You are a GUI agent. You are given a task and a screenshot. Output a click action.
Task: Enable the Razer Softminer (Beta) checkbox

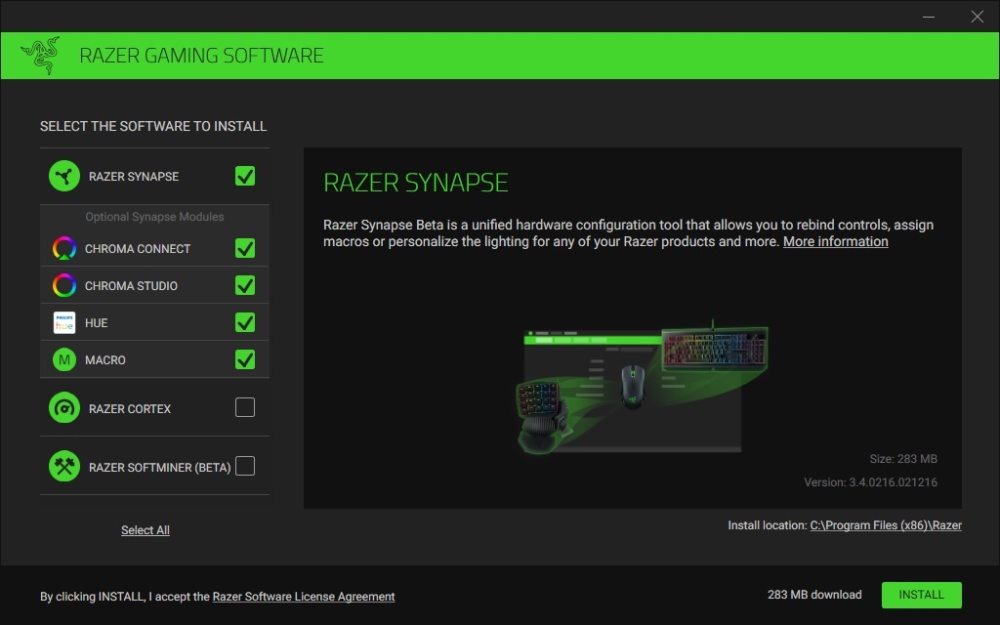click(x=245, y=466)
